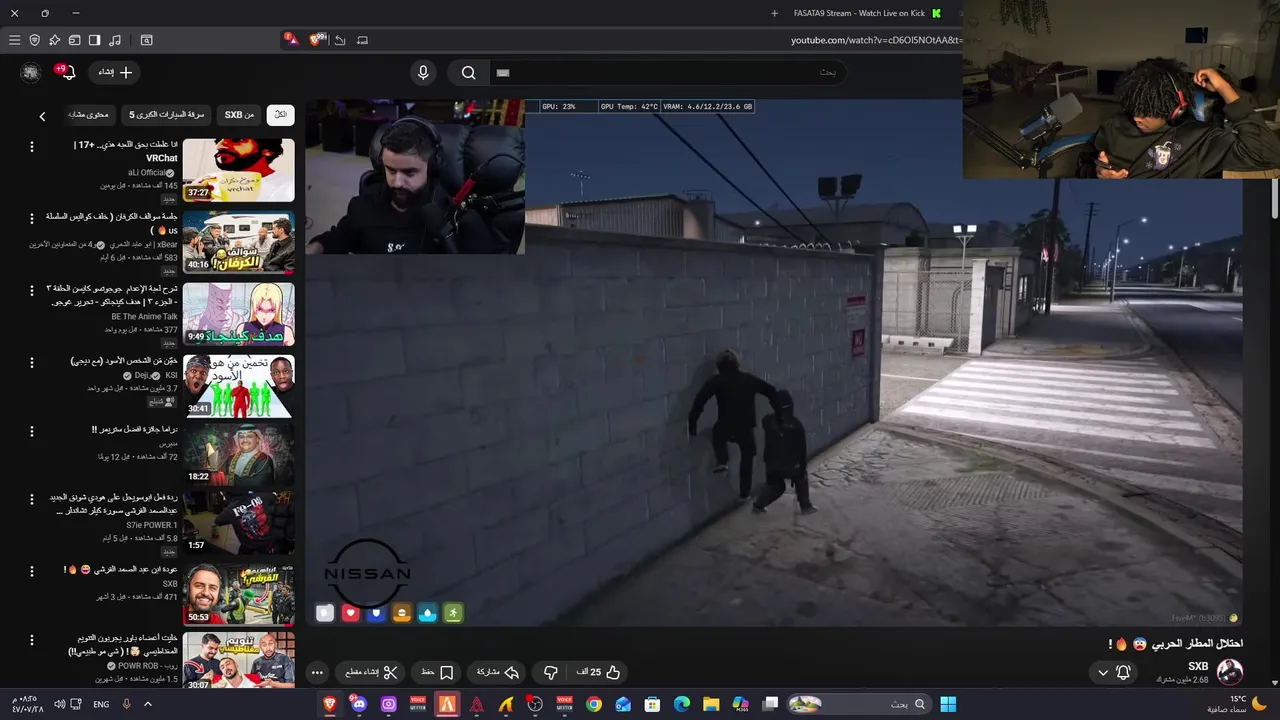
Task: Open BE The Anime Talk channel link
Action: click(x=144, y=317)
